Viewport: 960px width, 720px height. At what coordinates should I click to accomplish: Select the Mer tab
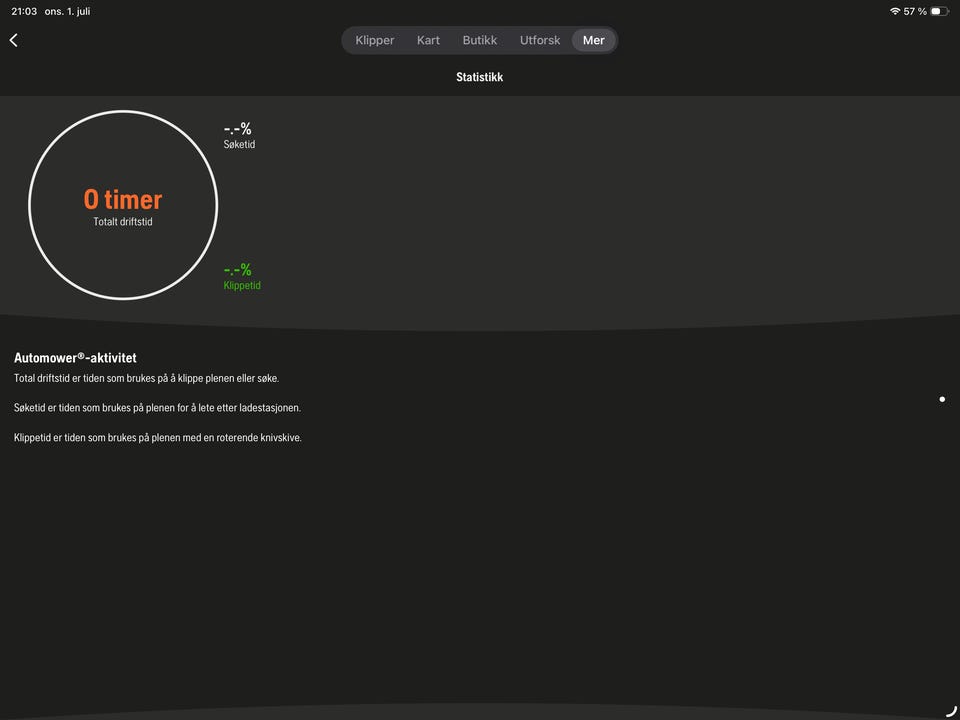point(593,40)
